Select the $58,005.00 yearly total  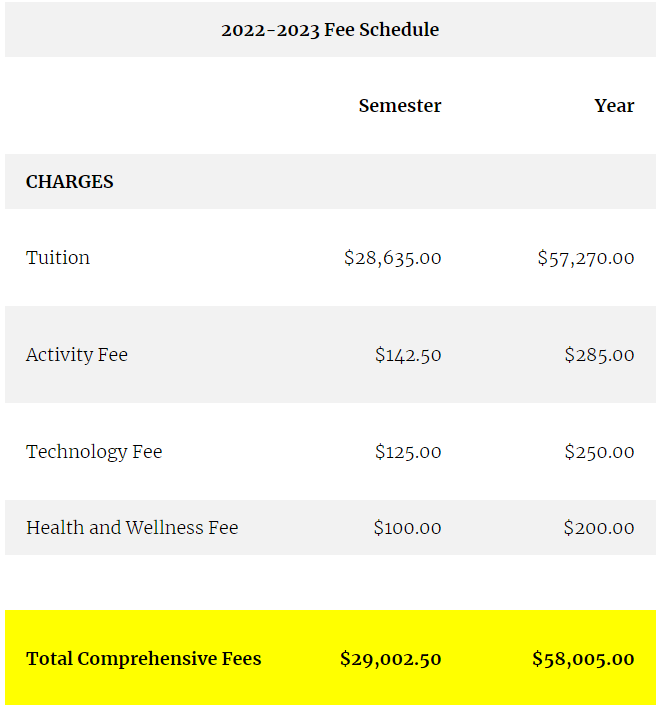pyautogui.click(x=583, y=659)
